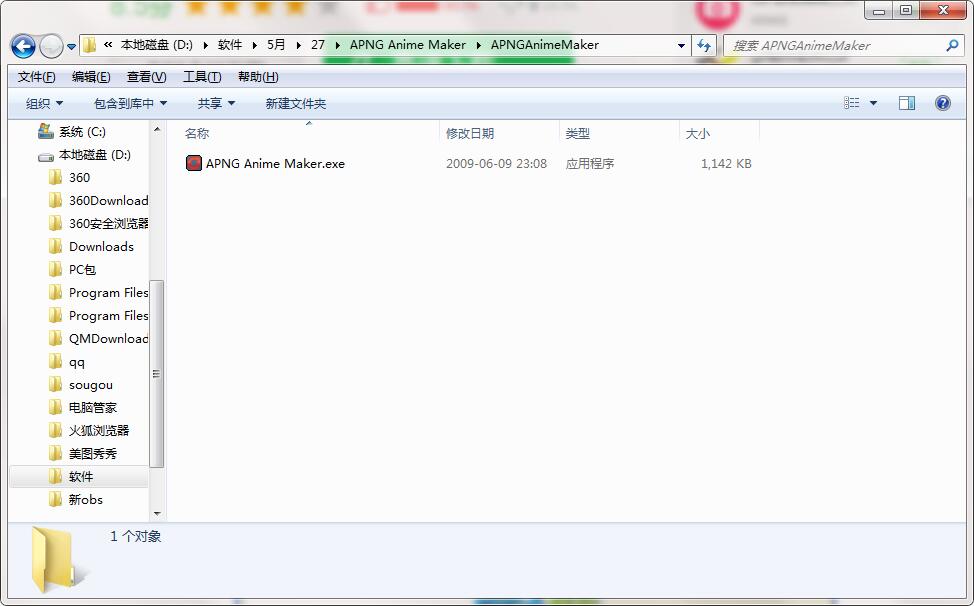
Task: Click folder icon beside 360Download
Action: (55, 200)
